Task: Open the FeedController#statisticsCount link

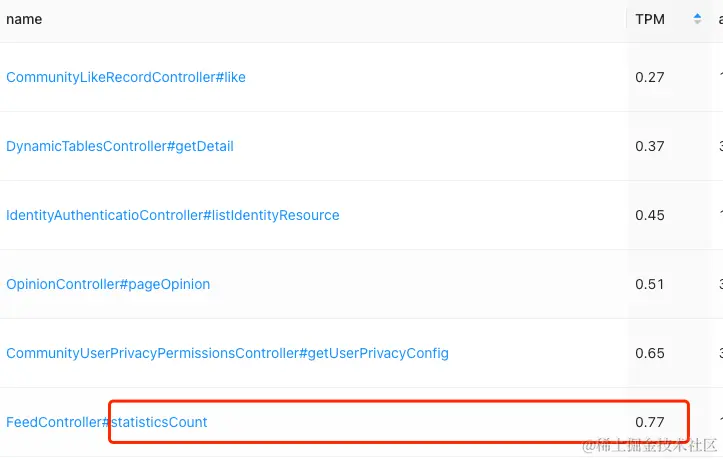Action: [107, 422]
